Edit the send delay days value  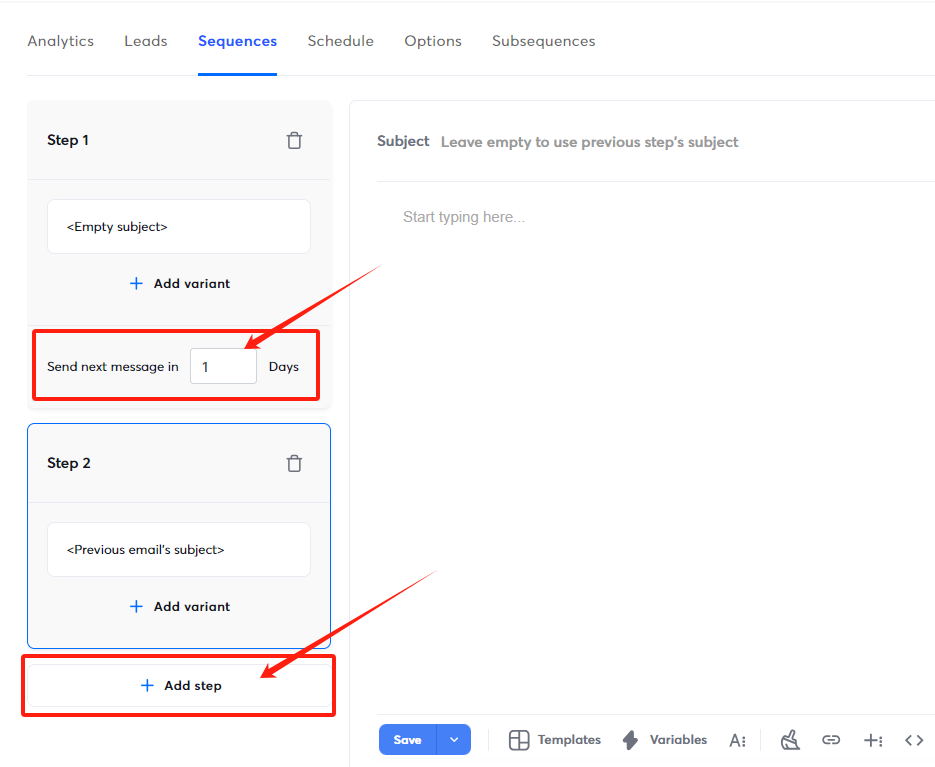pos(223,366)
